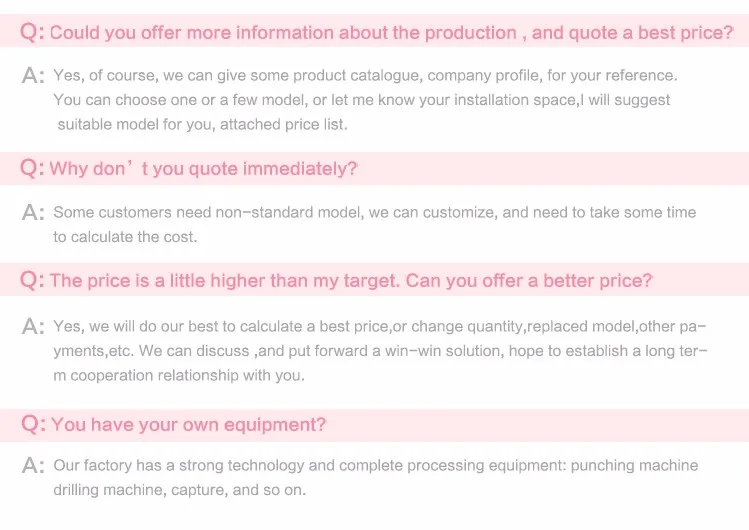The height and width of the screenshot is (530, 749).
Task: Click the A: marker before 'Some customers need'
Action: click(33, 212)
